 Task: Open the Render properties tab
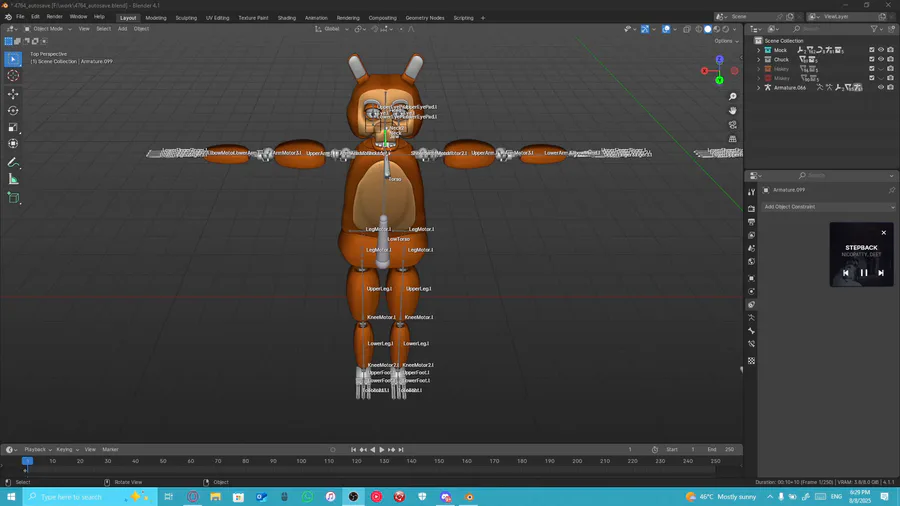pyautogui.click(x=751, y=209)
